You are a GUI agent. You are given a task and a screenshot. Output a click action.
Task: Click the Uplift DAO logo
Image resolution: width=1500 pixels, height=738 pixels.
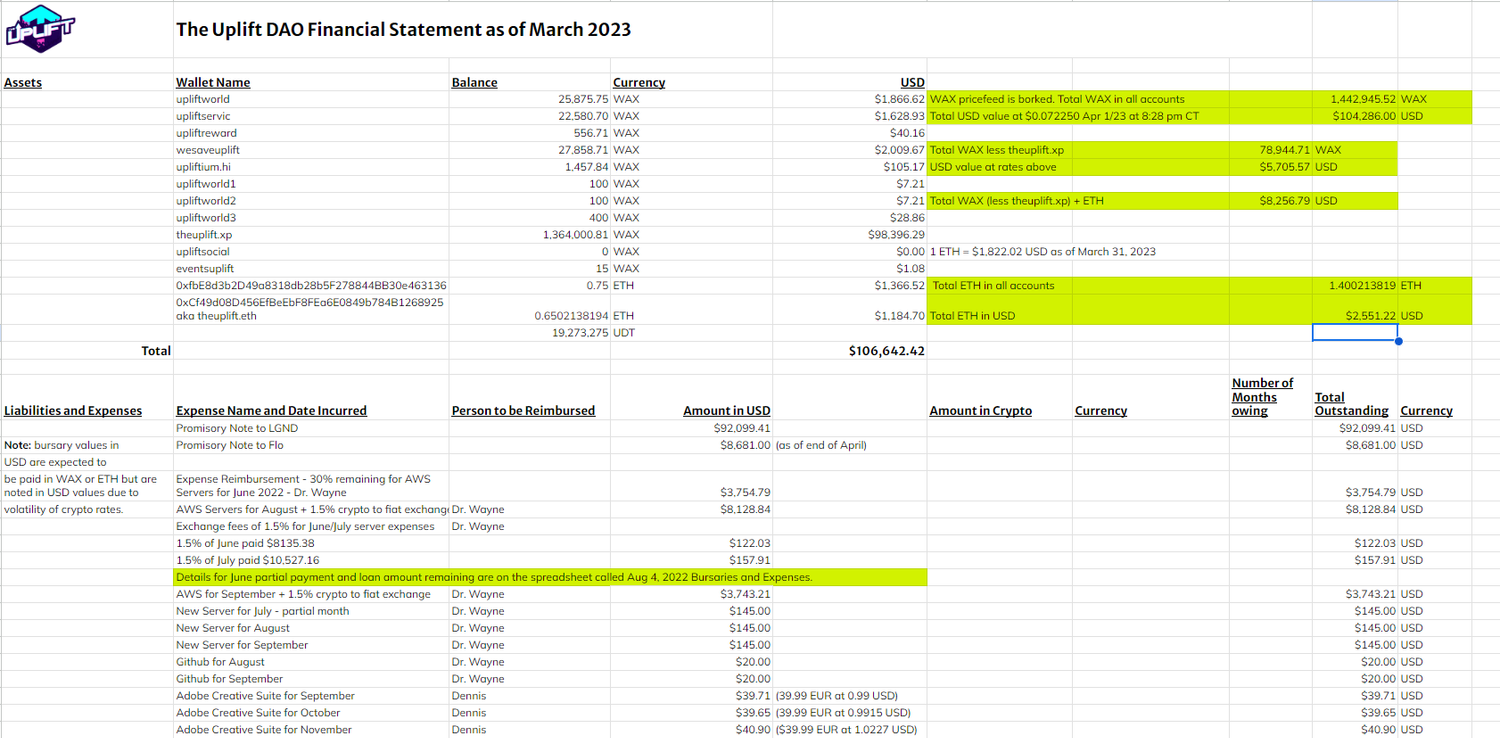pyautogui.click(x=40, y=28)
